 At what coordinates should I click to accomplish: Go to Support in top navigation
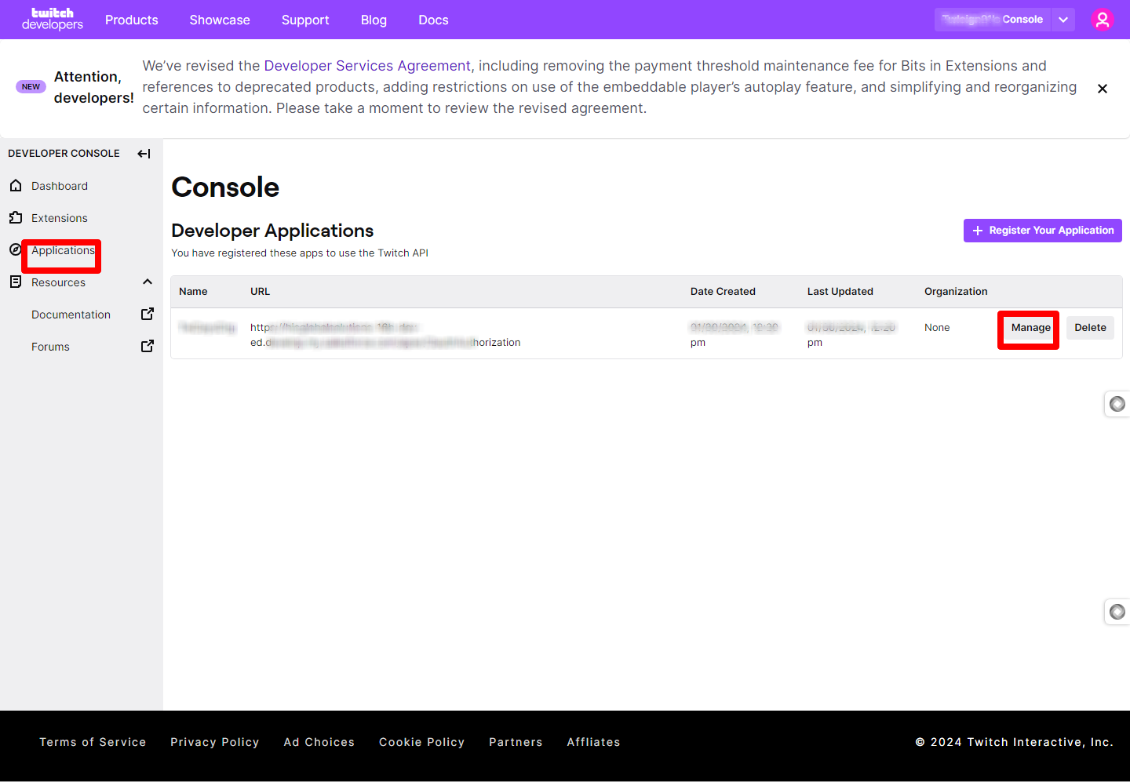pos(306,20)
